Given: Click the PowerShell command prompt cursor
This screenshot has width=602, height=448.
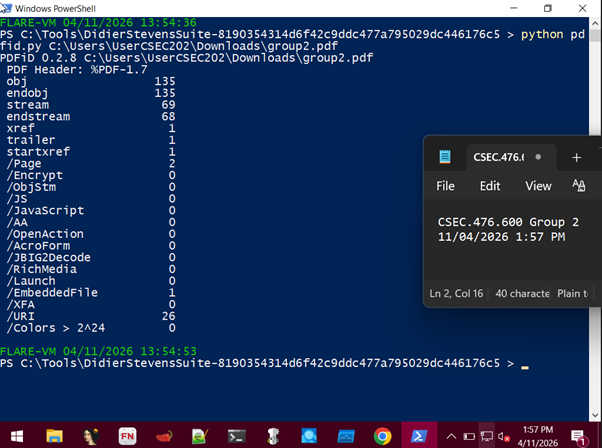Looking at the screenshot, I should 525,367.
